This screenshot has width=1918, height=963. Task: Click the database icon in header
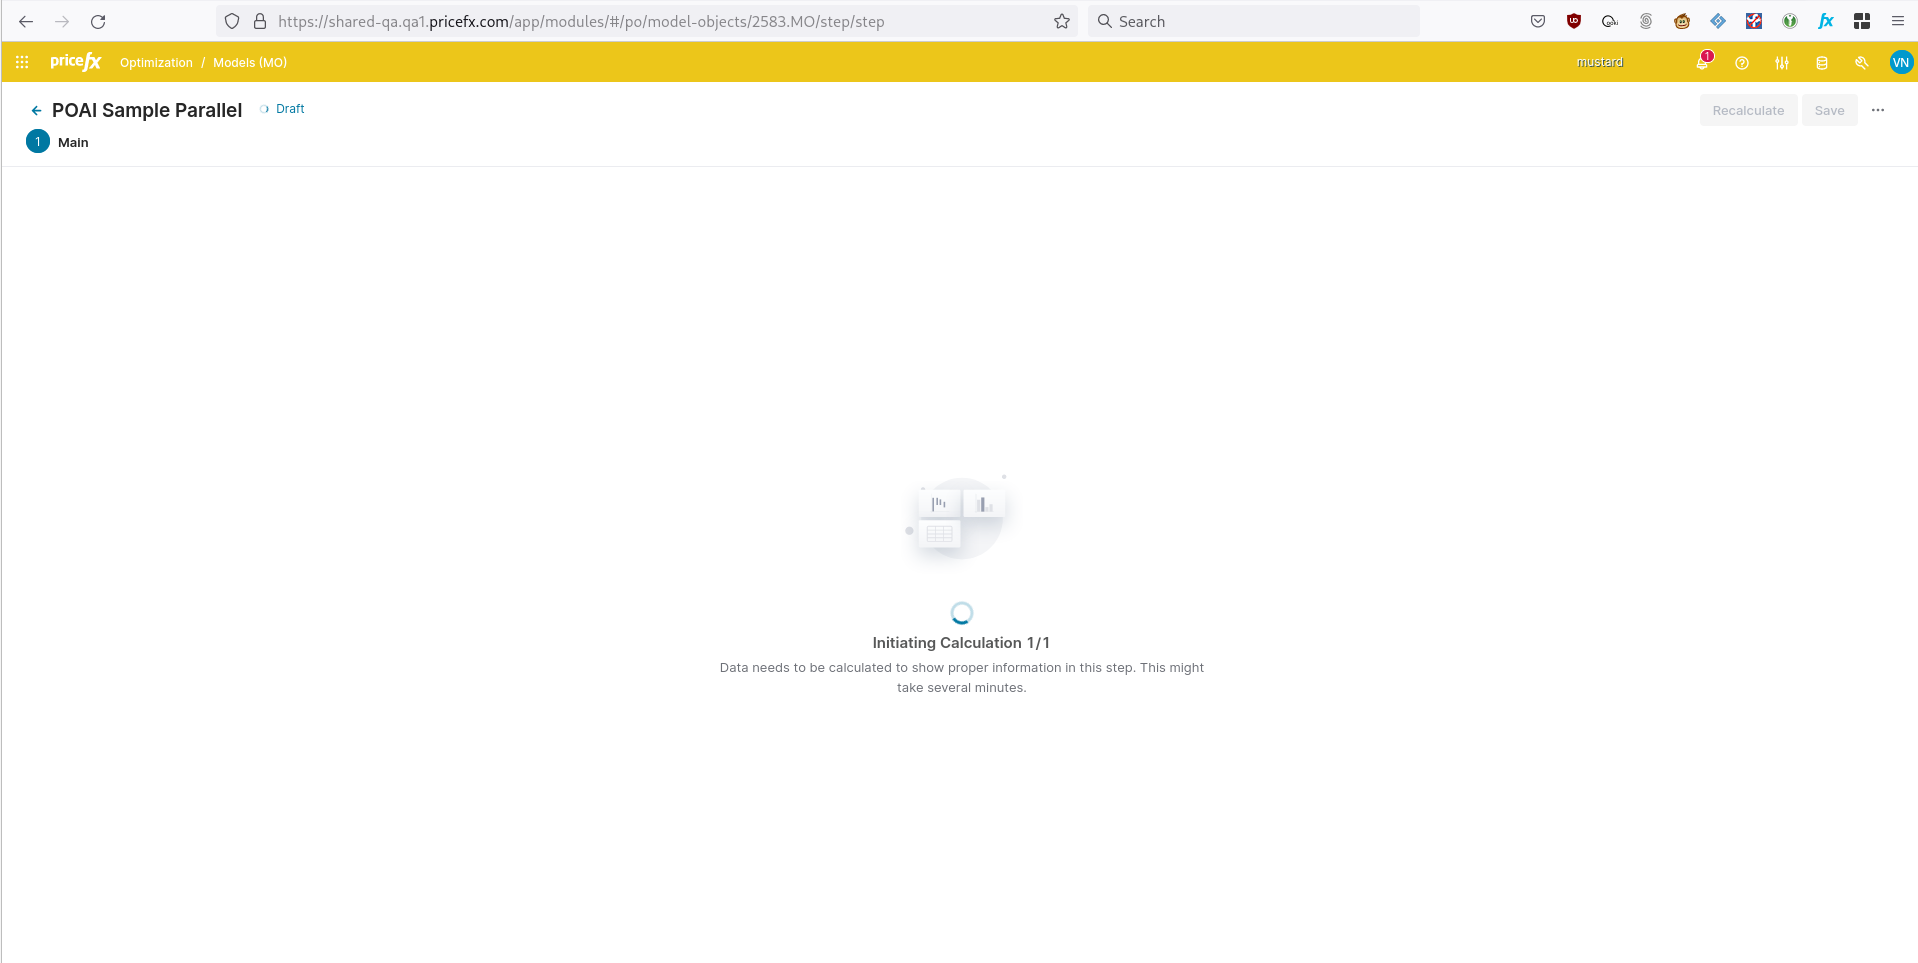[1822, 63]
